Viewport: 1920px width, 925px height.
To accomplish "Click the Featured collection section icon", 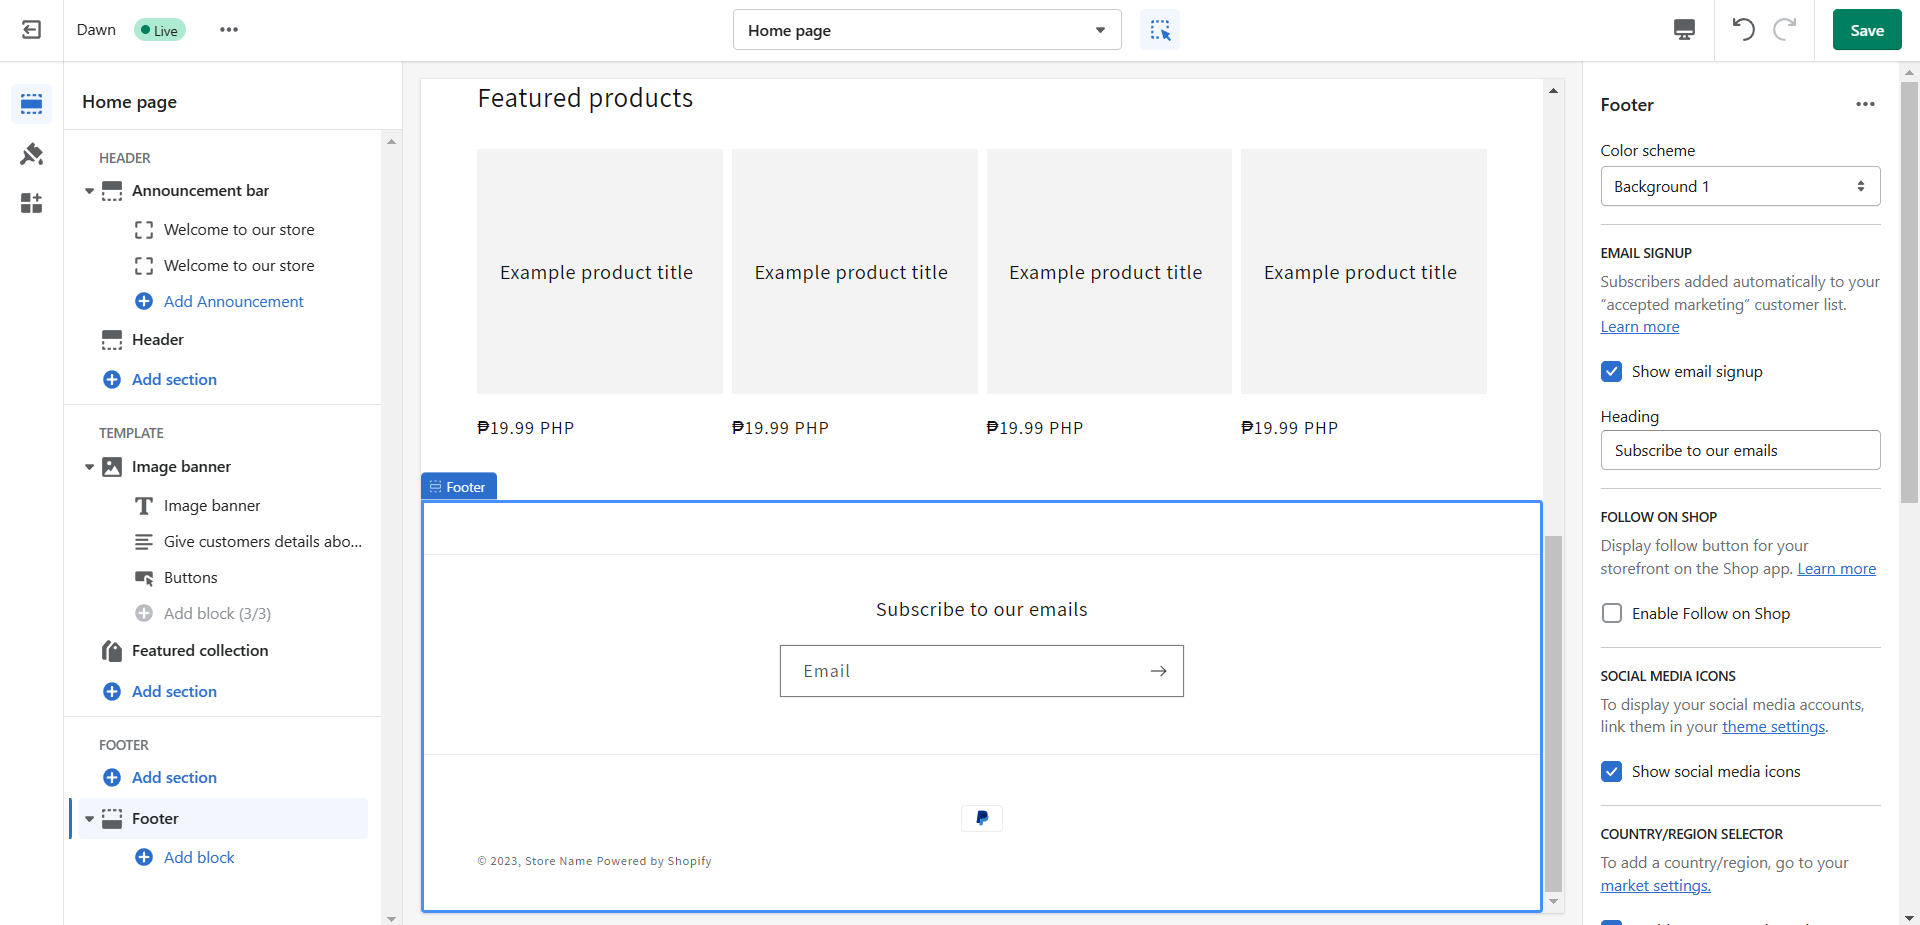I will pos(112,651).
